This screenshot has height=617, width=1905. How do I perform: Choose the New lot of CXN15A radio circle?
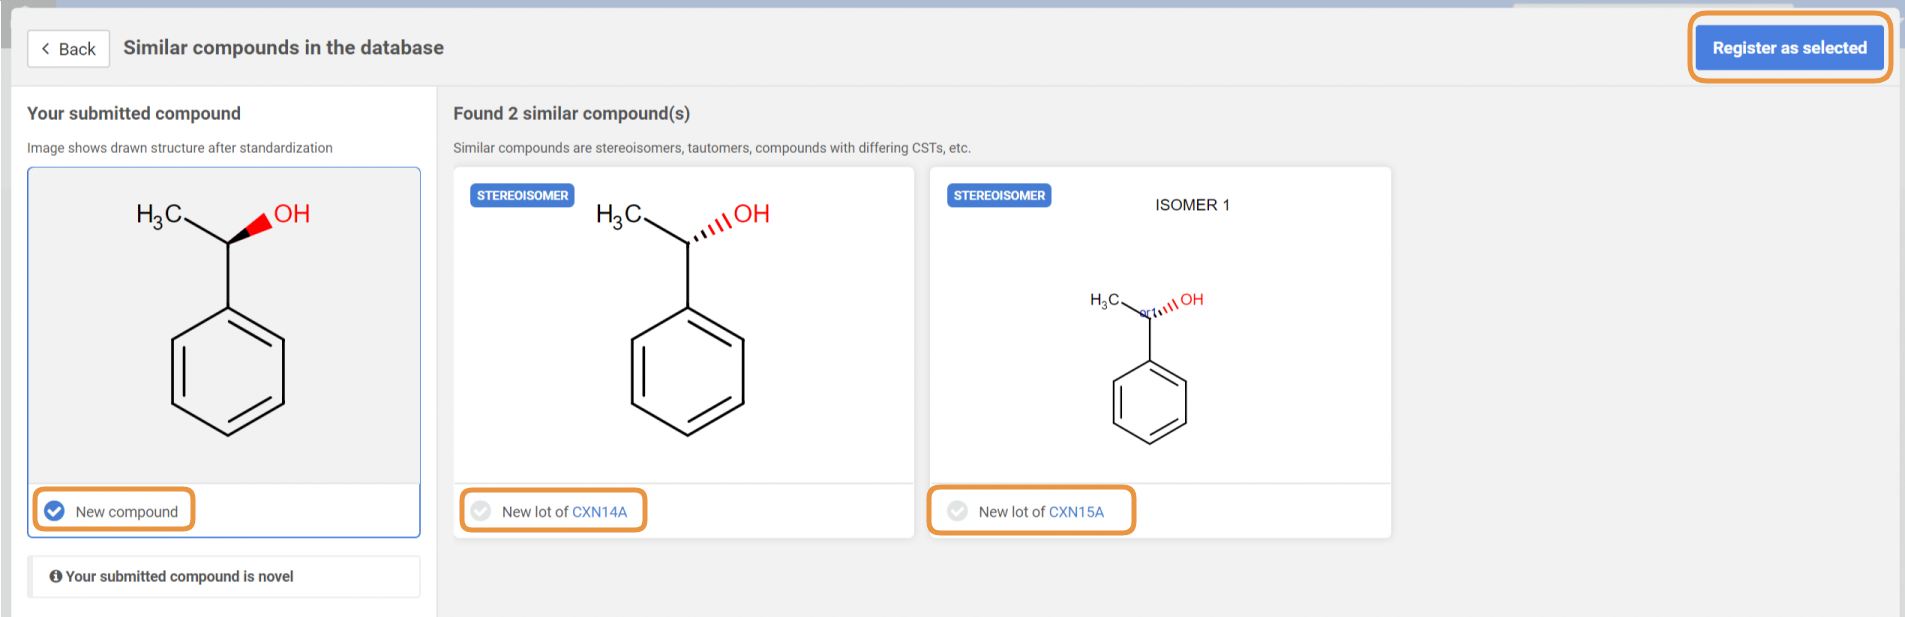click(957, 511)
